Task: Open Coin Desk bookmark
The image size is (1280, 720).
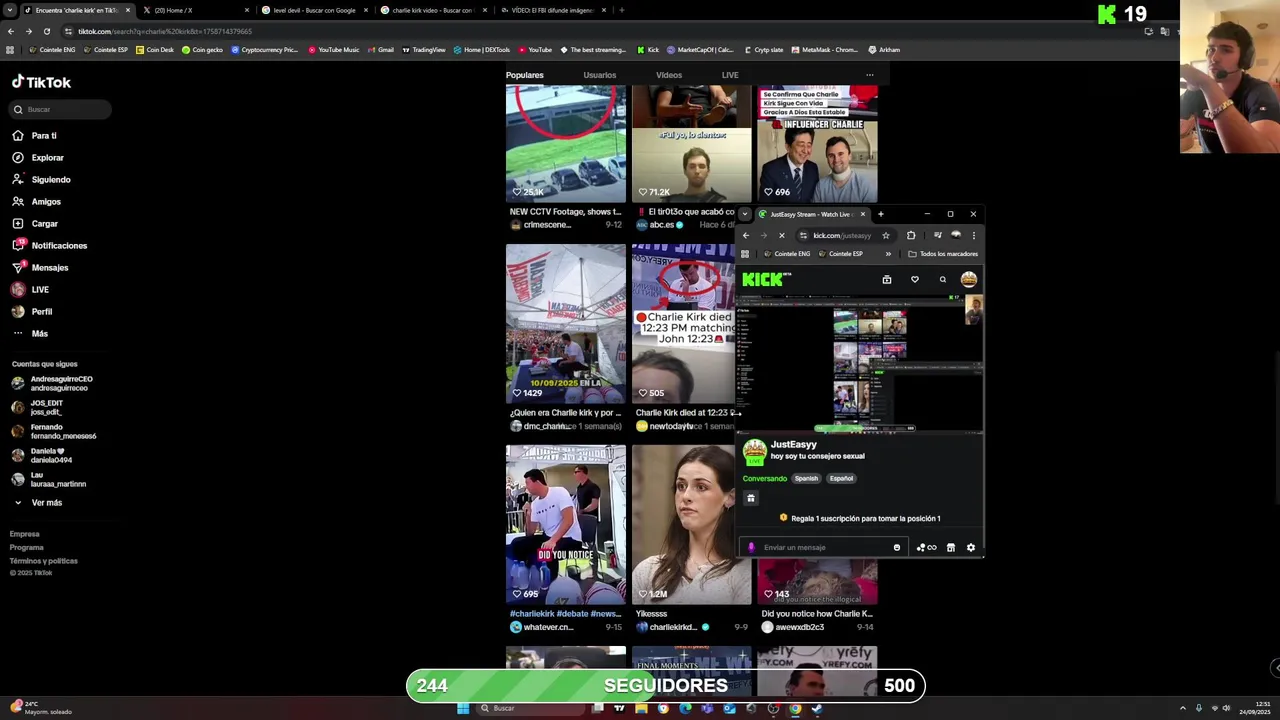Action: pyautogui.click(x=155, y=50)
